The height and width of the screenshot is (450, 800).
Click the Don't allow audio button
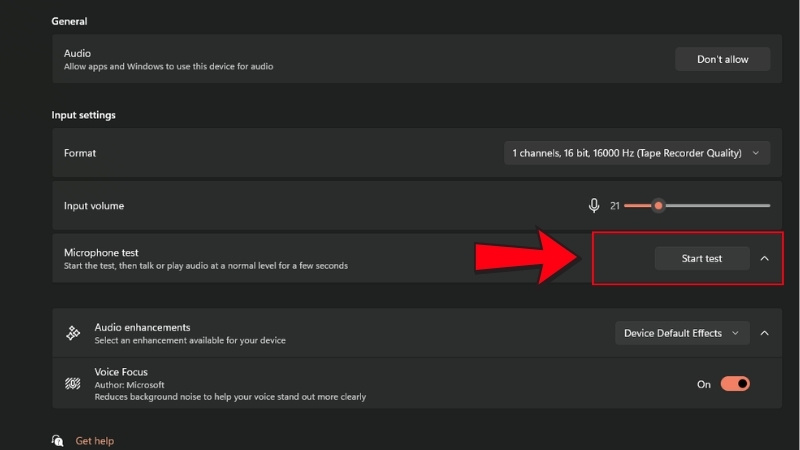tap(722, 59)
